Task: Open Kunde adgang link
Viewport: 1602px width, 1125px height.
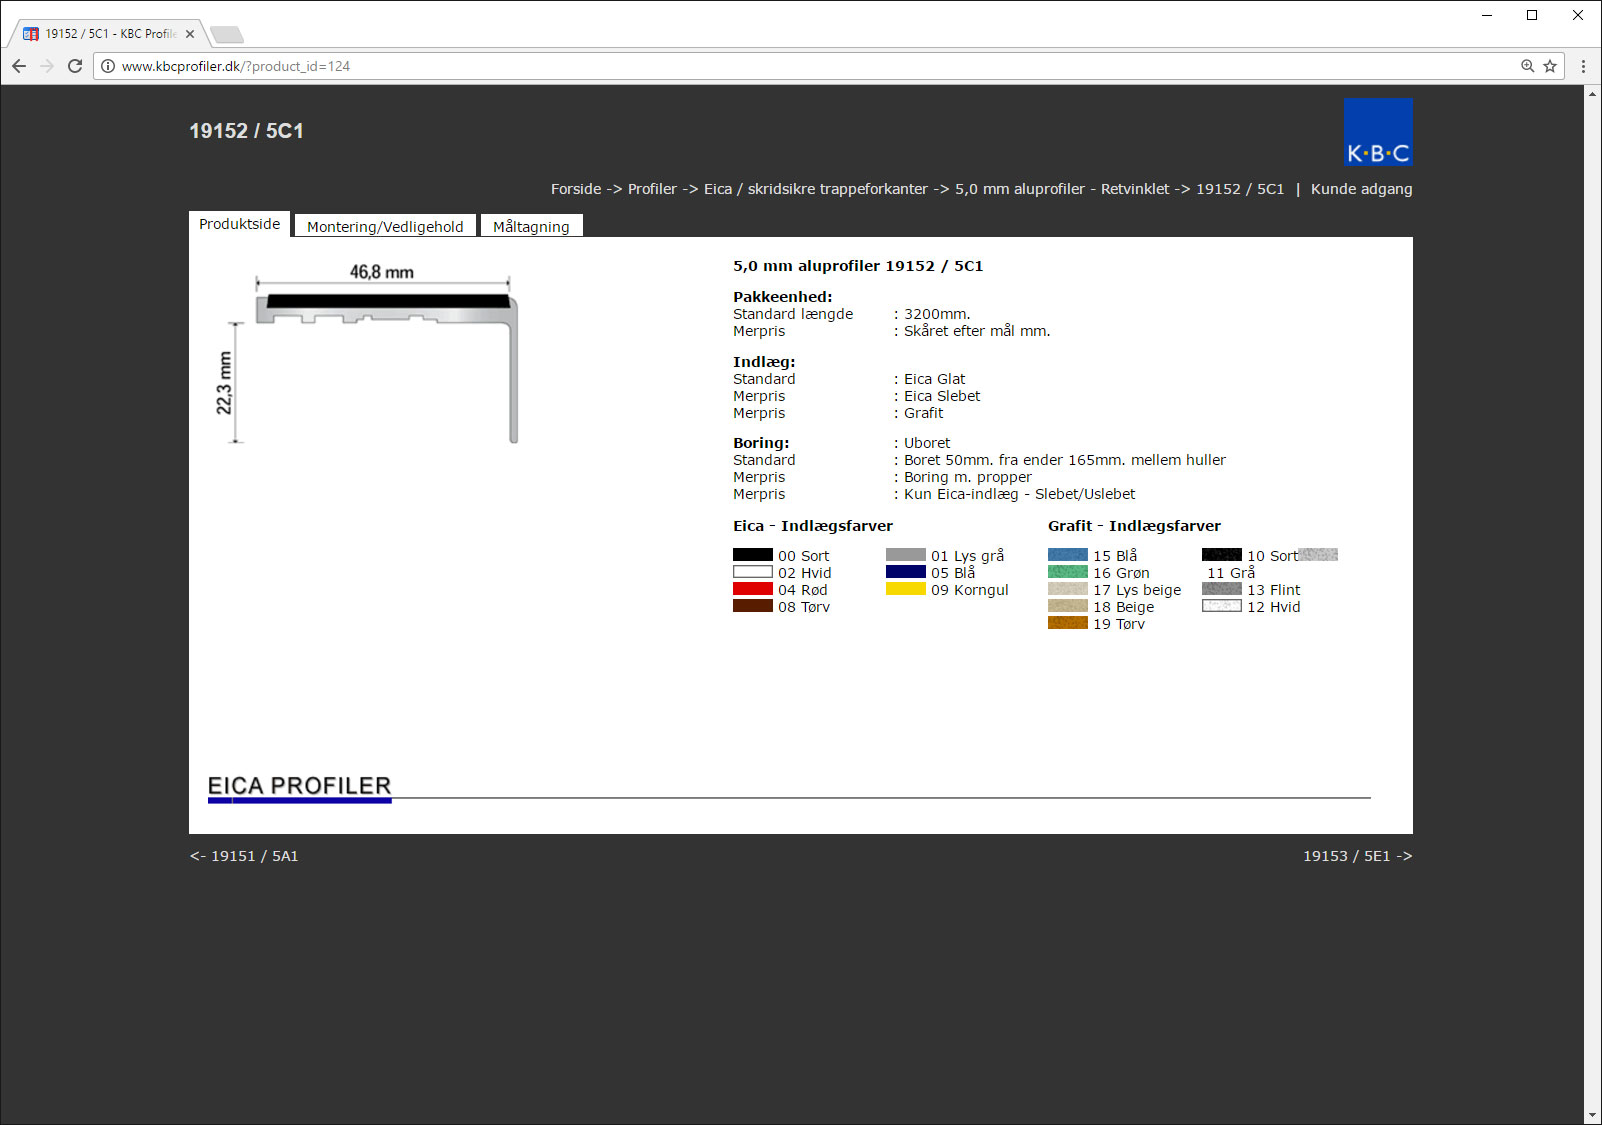Action: click(x=1362, y=189)
